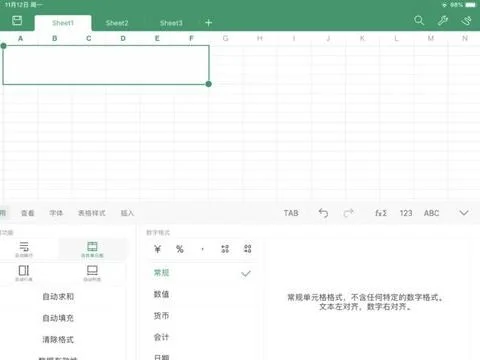480x360 pixels.
Task: Switch to the Sheet1 tab
Action: click(63, 23)
